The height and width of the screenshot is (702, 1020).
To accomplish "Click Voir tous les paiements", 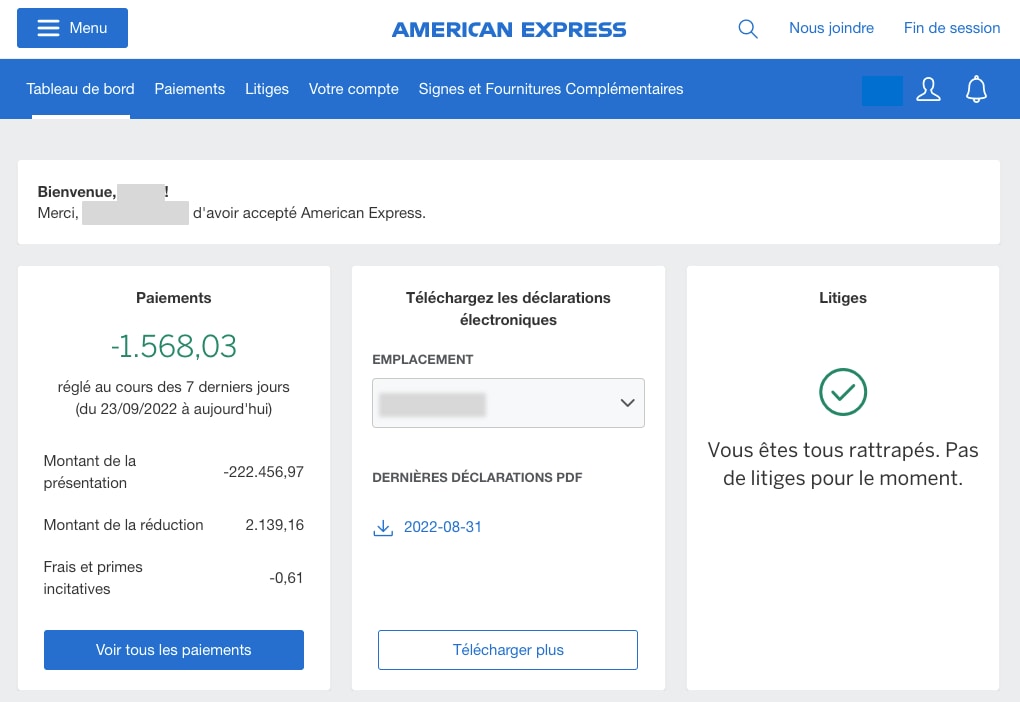I will (173, 649).
